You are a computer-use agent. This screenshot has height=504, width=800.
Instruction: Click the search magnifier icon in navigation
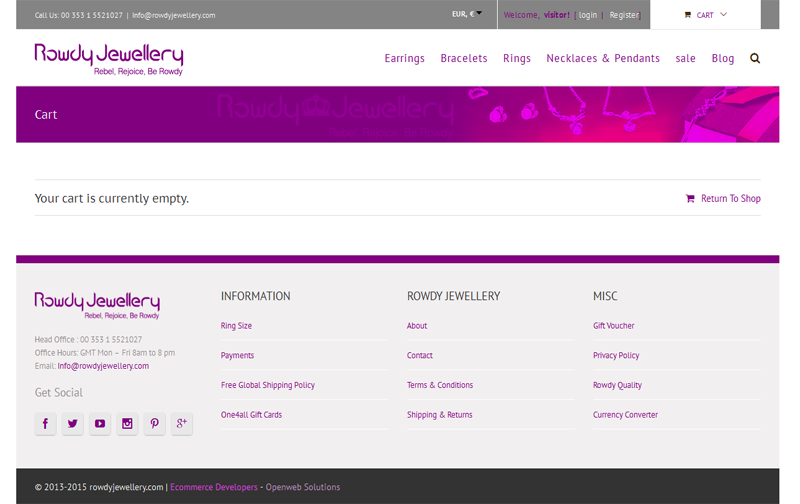755,58
